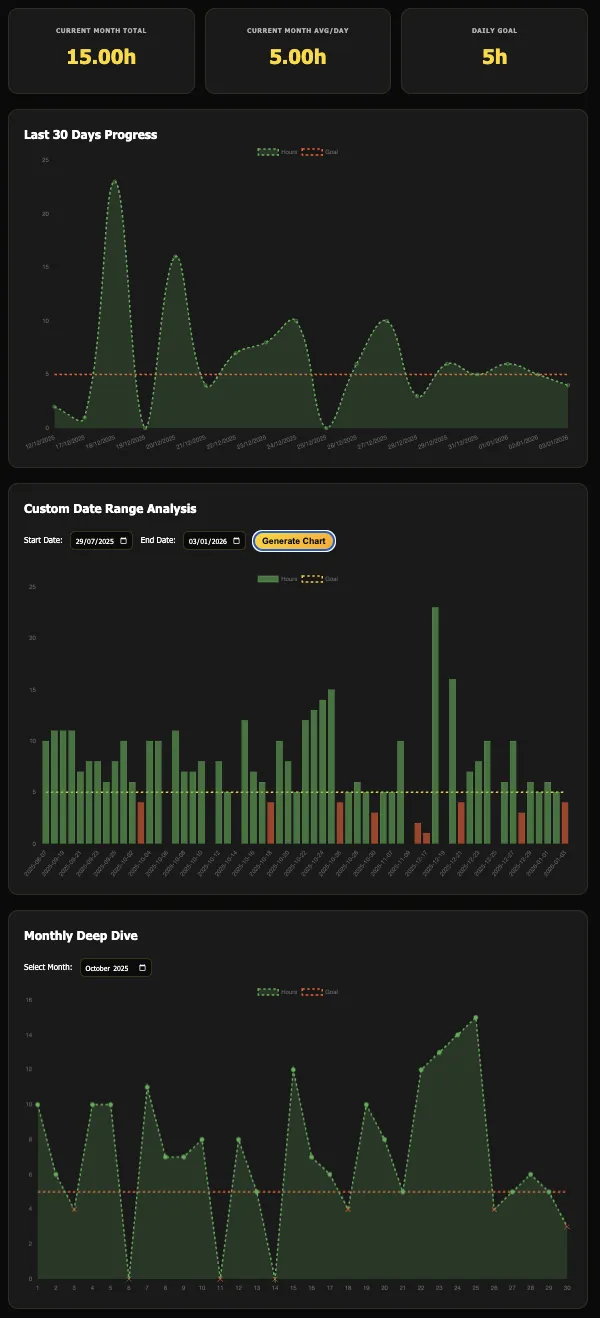Image resolution: width=600 pixels, height=1318 pixels.
Task: Select the Current Month Total card
Action: pos(101,51)
